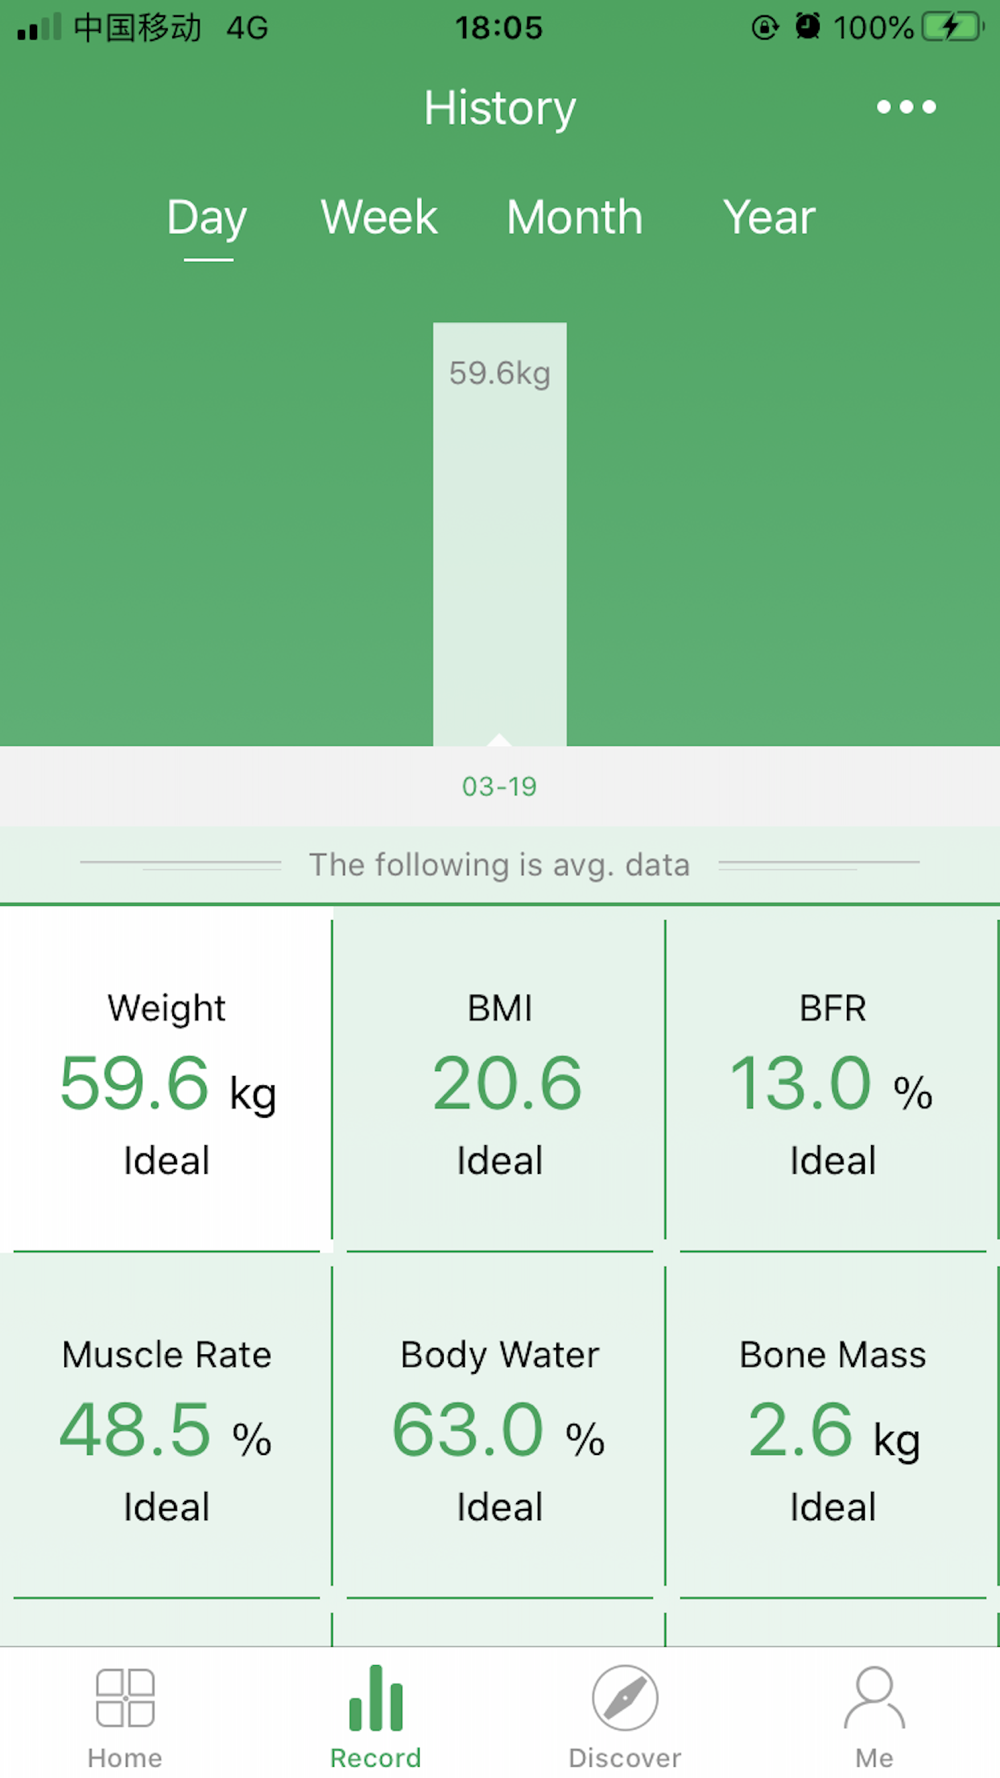Switch to the Week tab
The height and width of the screenshot is (1778, 1000).
click(379, 218)
